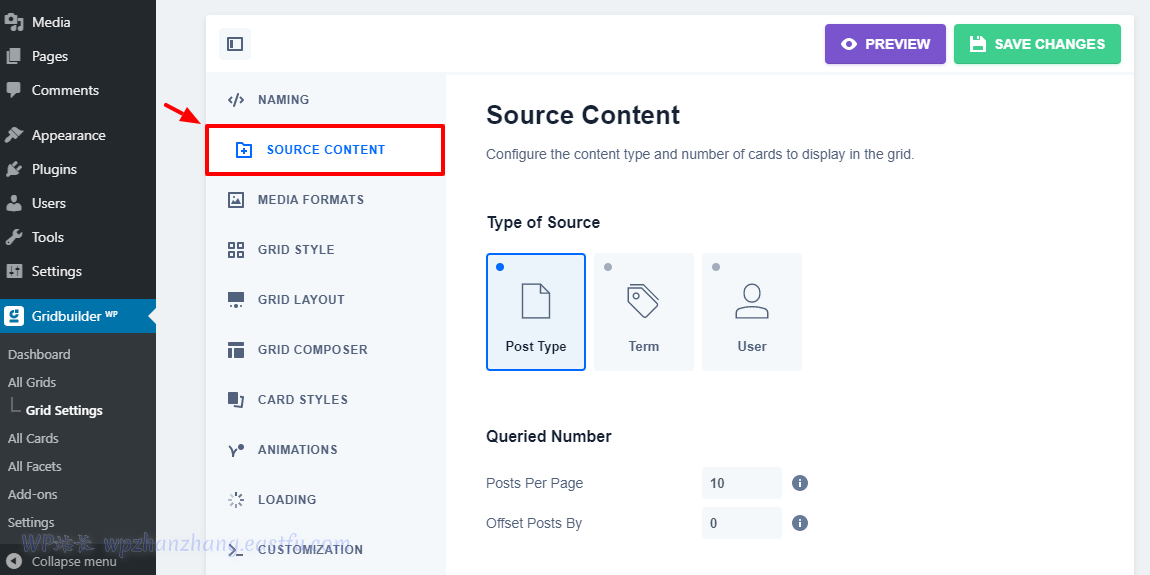Open the Users admin menu
The image size is (1150, 575).
coord(78,203)
